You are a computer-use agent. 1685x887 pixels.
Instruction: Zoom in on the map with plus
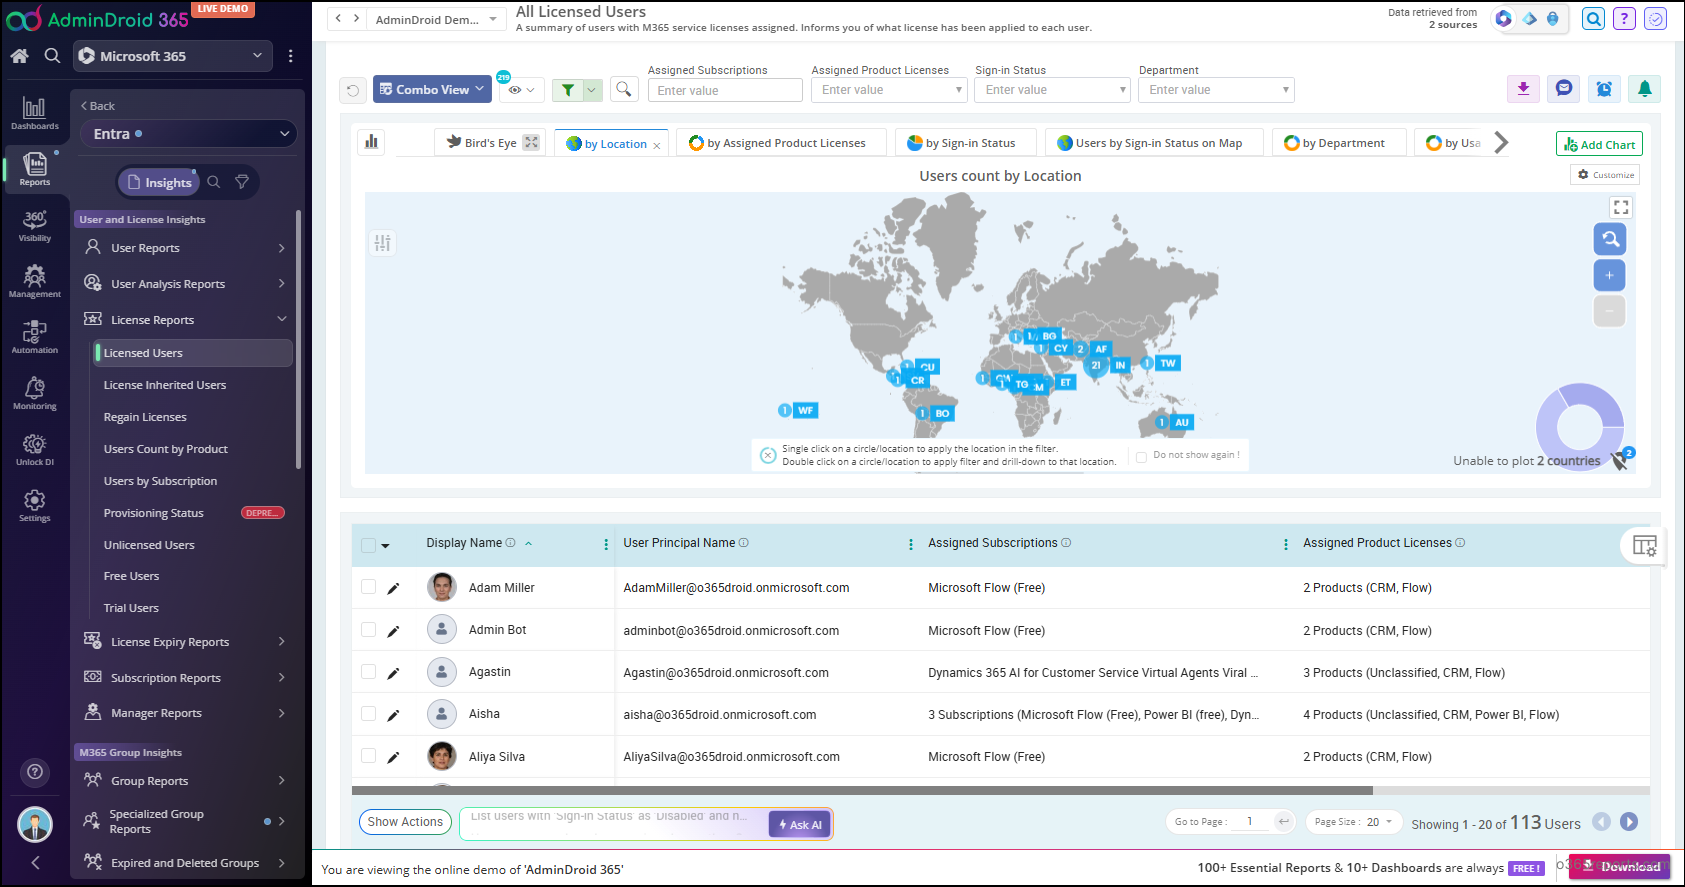(1609, 275)
